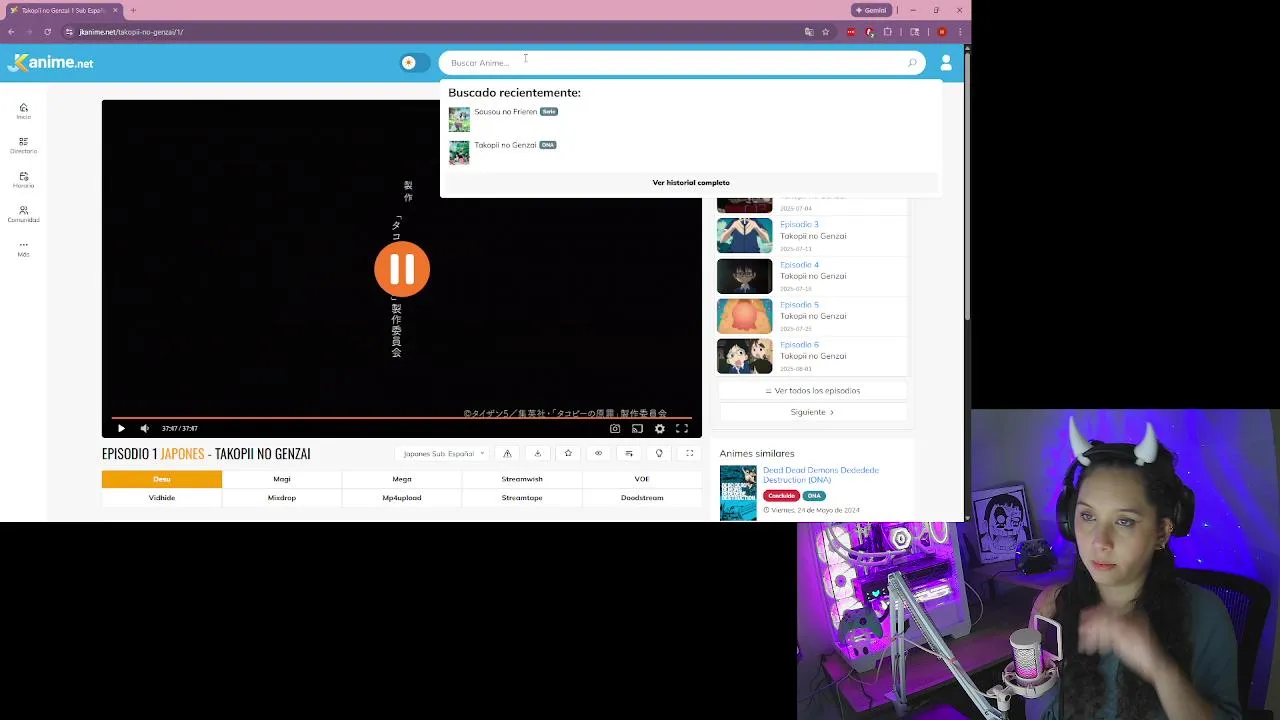Toggle the dark/light theme switch
The width and height of the screenshot is (1280, 720).
[415, 63]
